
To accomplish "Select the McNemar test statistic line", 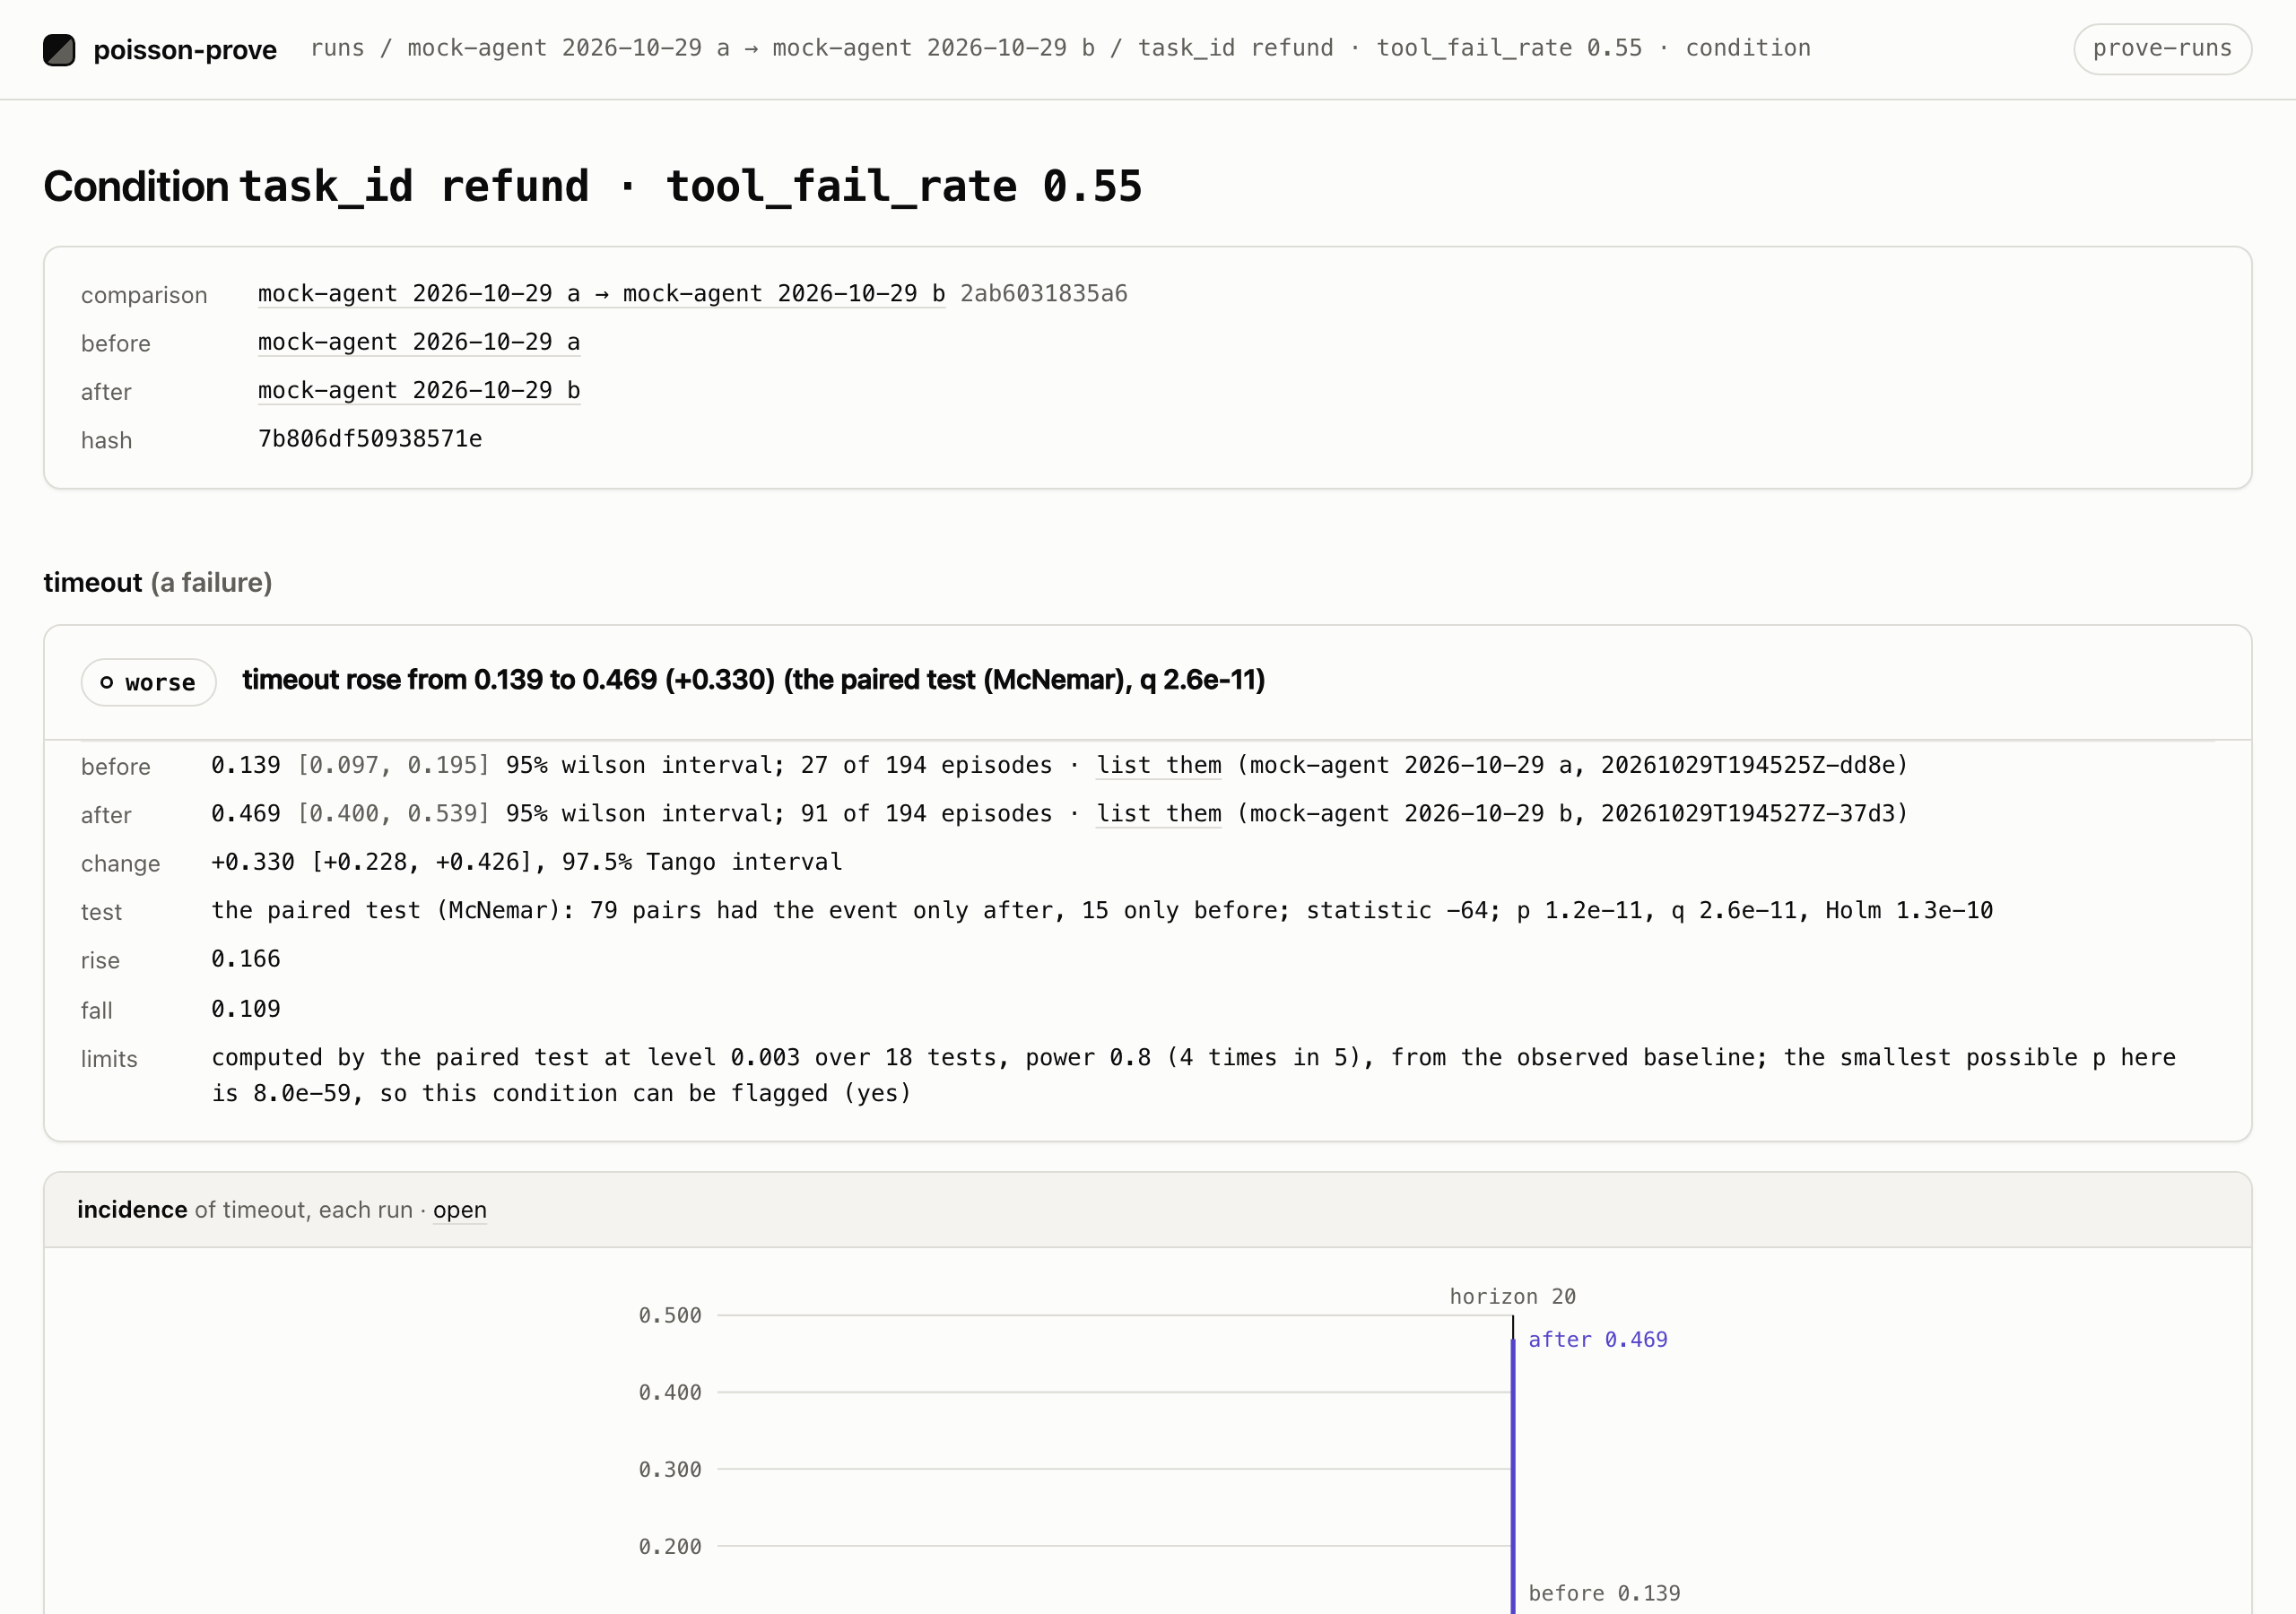I will coord(1101,910).
